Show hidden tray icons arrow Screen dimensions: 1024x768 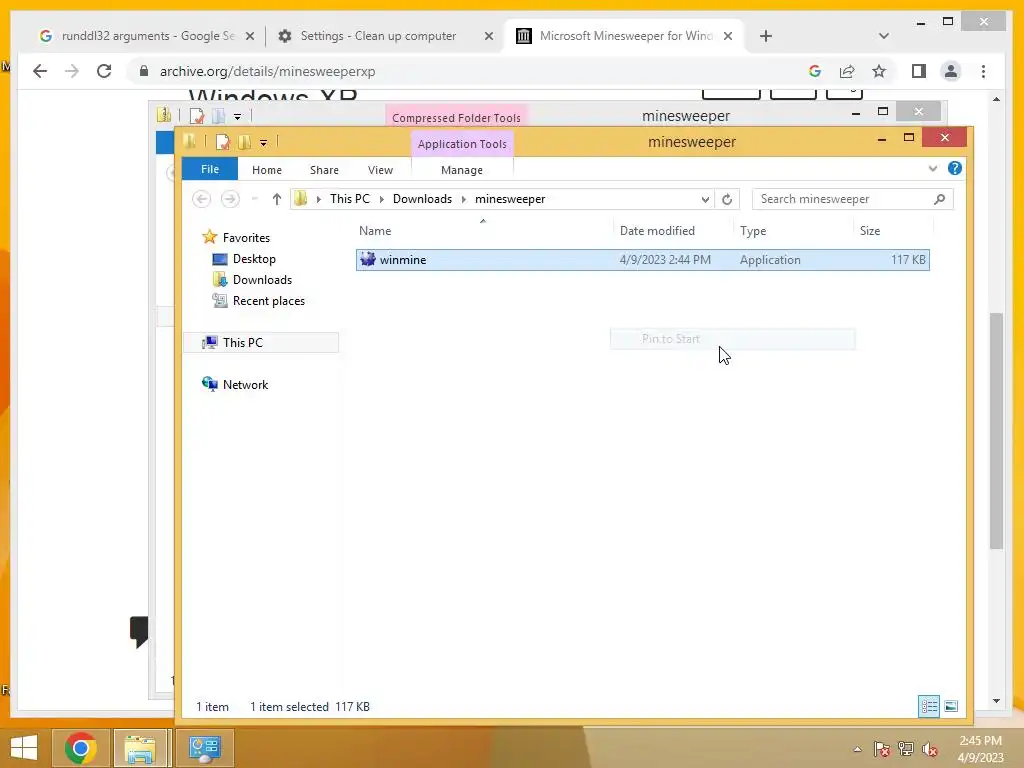[x=857, y=749]
